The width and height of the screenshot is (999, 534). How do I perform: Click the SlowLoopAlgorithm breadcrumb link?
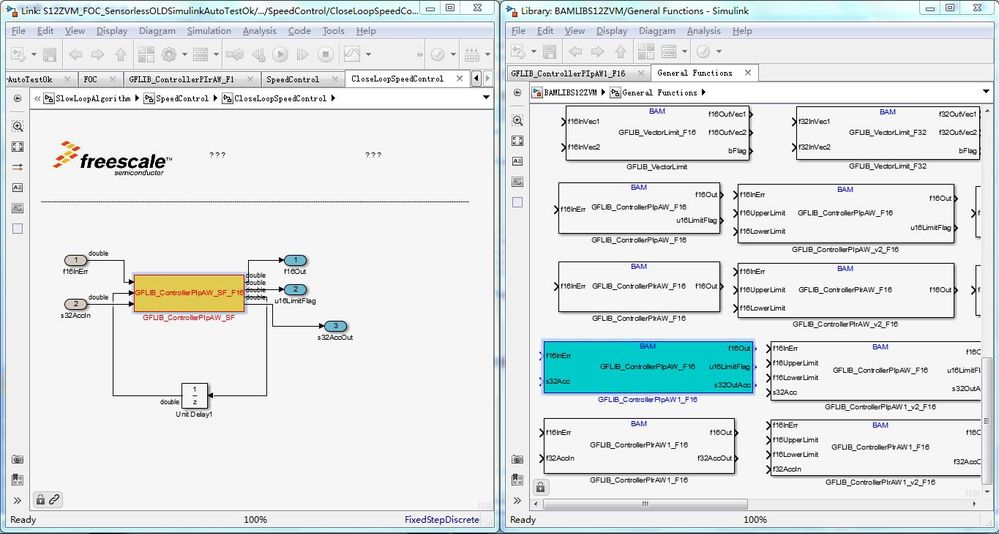coord(92,98)
